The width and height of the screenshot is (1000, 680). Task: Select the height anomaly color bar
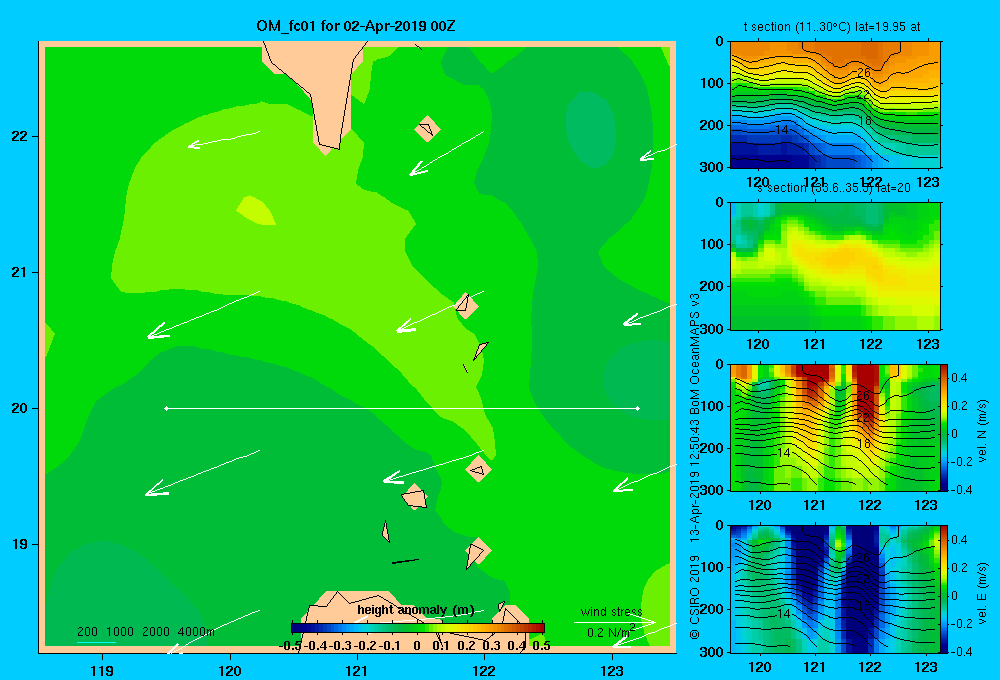pyautogui.click(x=418, y=628)
